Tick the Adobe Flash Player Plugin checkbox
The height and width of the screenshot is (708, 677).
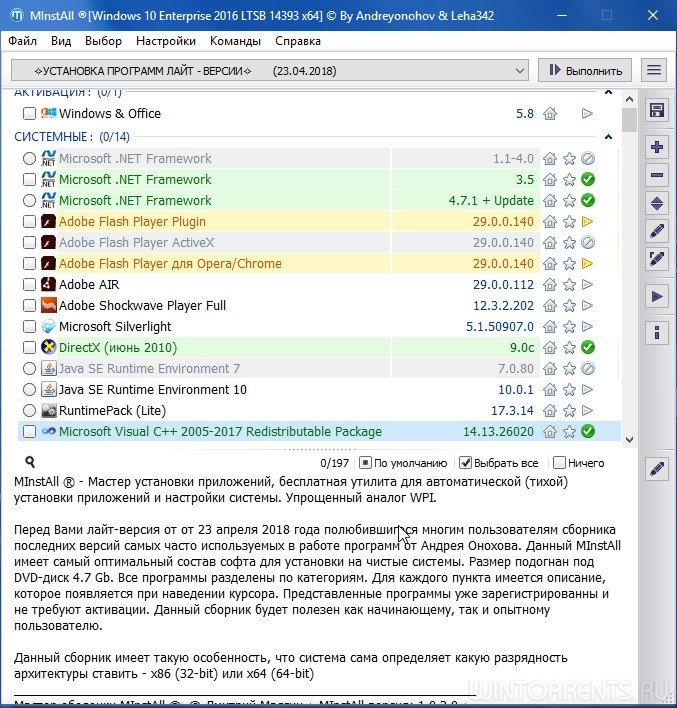click(x=29, y=222)
